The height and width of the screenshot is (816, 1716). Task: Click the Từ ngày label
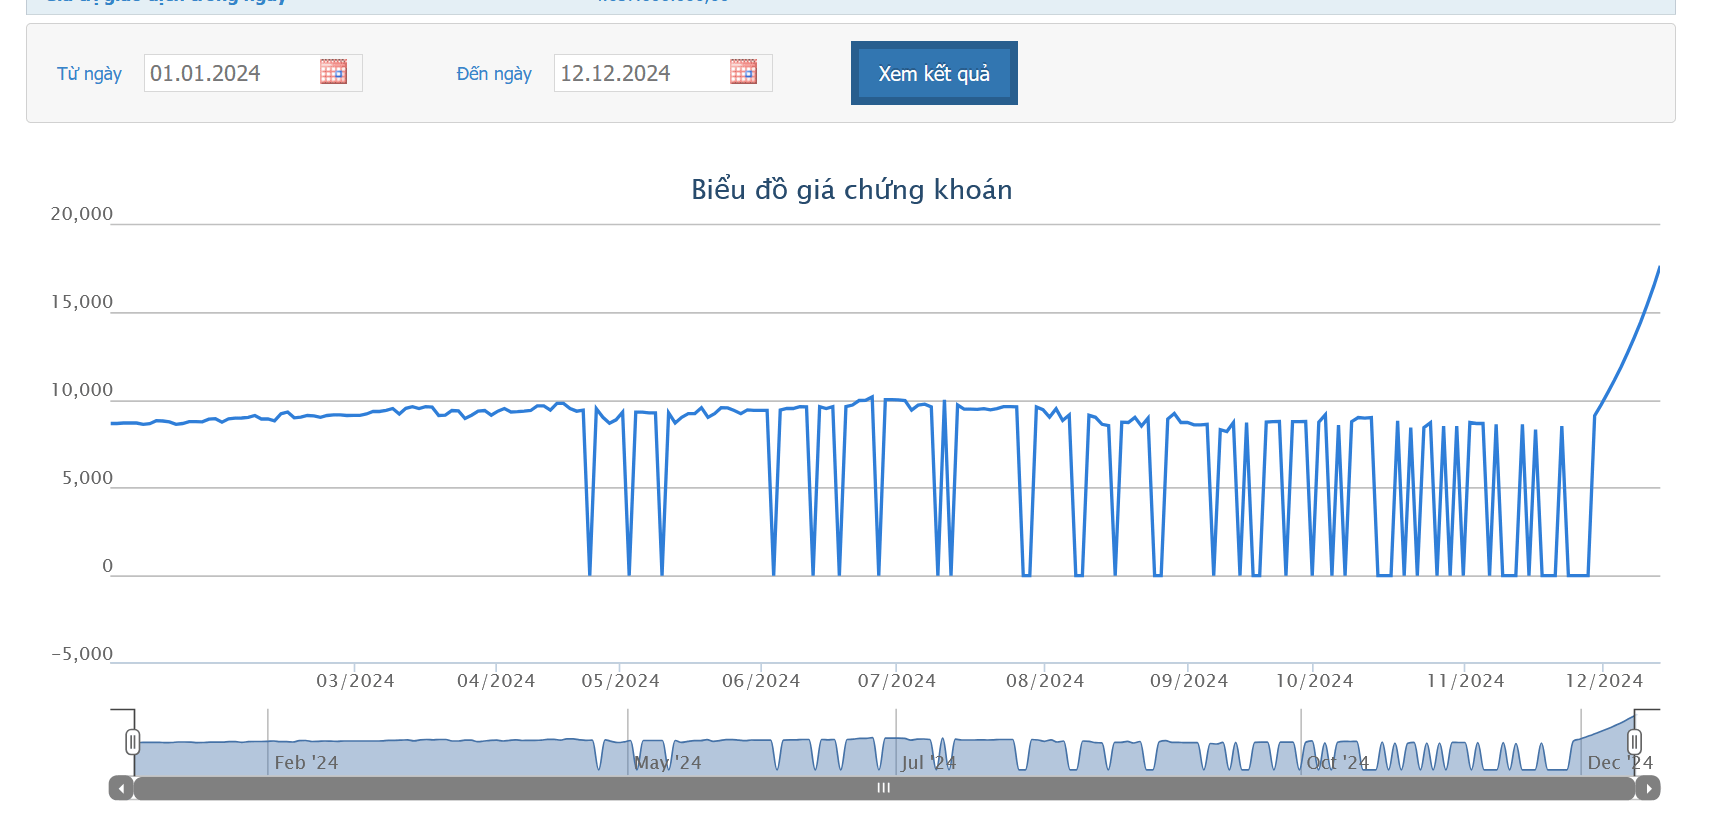click(x=89, y=74)
